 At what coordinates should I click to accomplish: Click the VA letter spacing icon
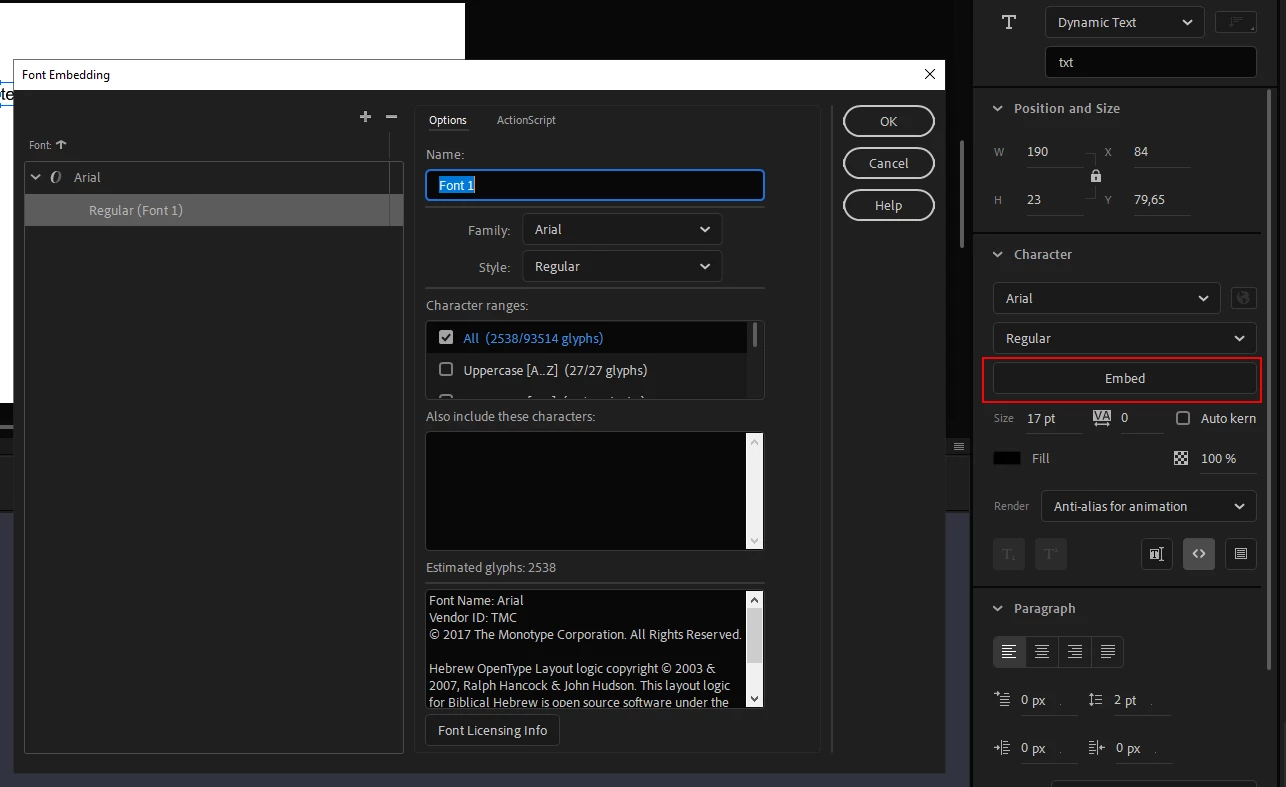coord(1102,418)
